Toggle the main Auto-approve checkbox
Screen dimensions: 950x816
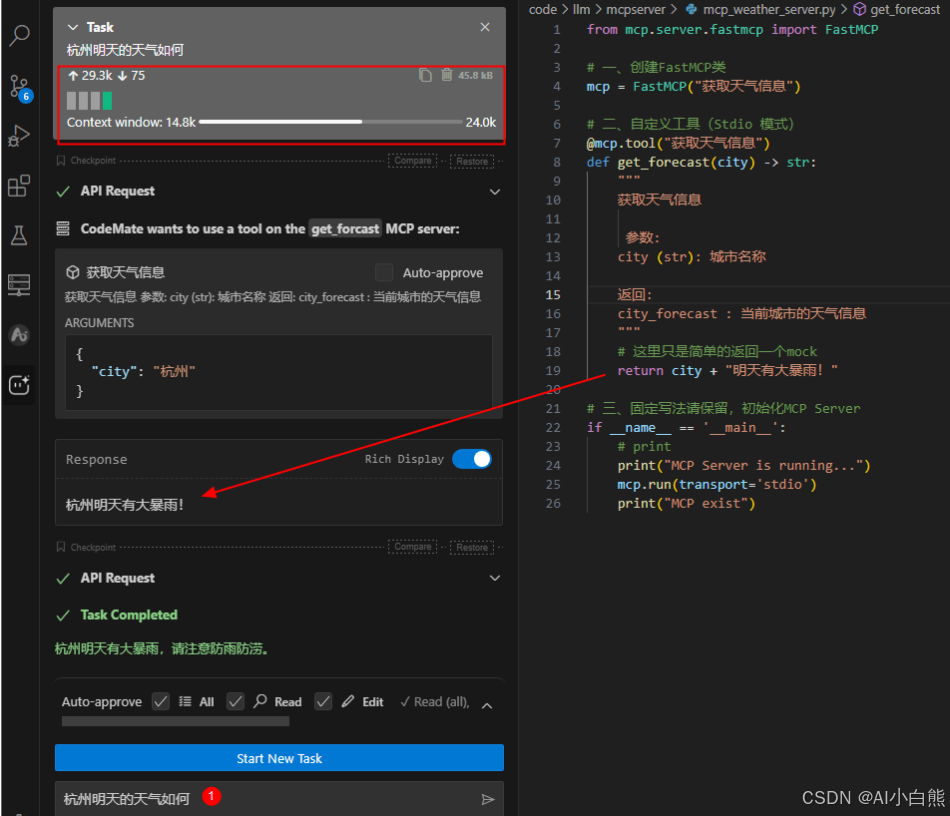click(x=161, y=702)
